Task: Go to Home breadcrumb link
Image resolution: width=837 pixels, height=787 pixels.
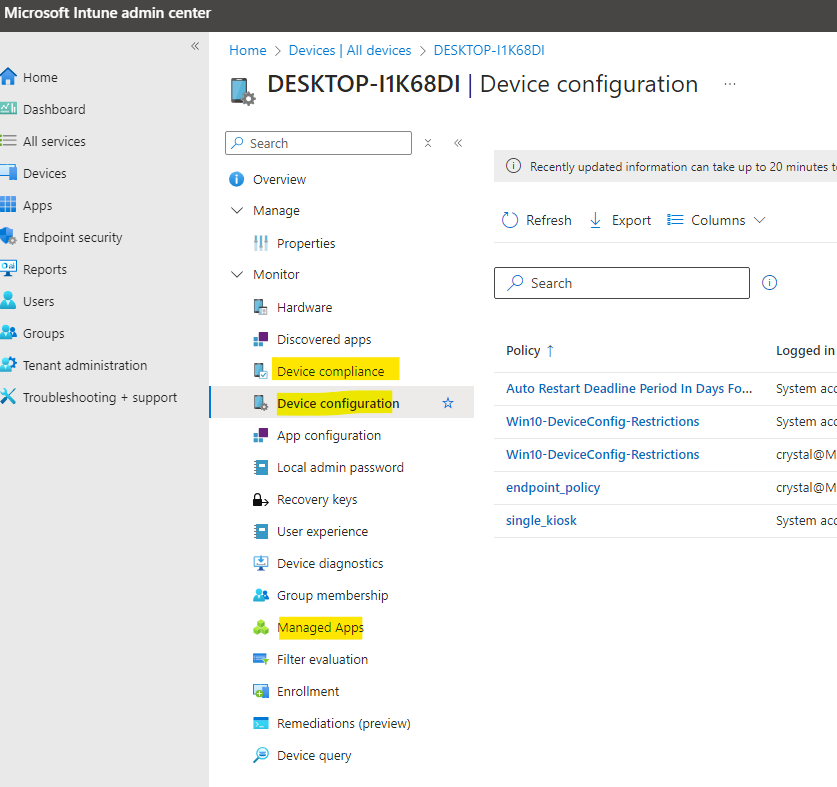Action: pos(248,50)
